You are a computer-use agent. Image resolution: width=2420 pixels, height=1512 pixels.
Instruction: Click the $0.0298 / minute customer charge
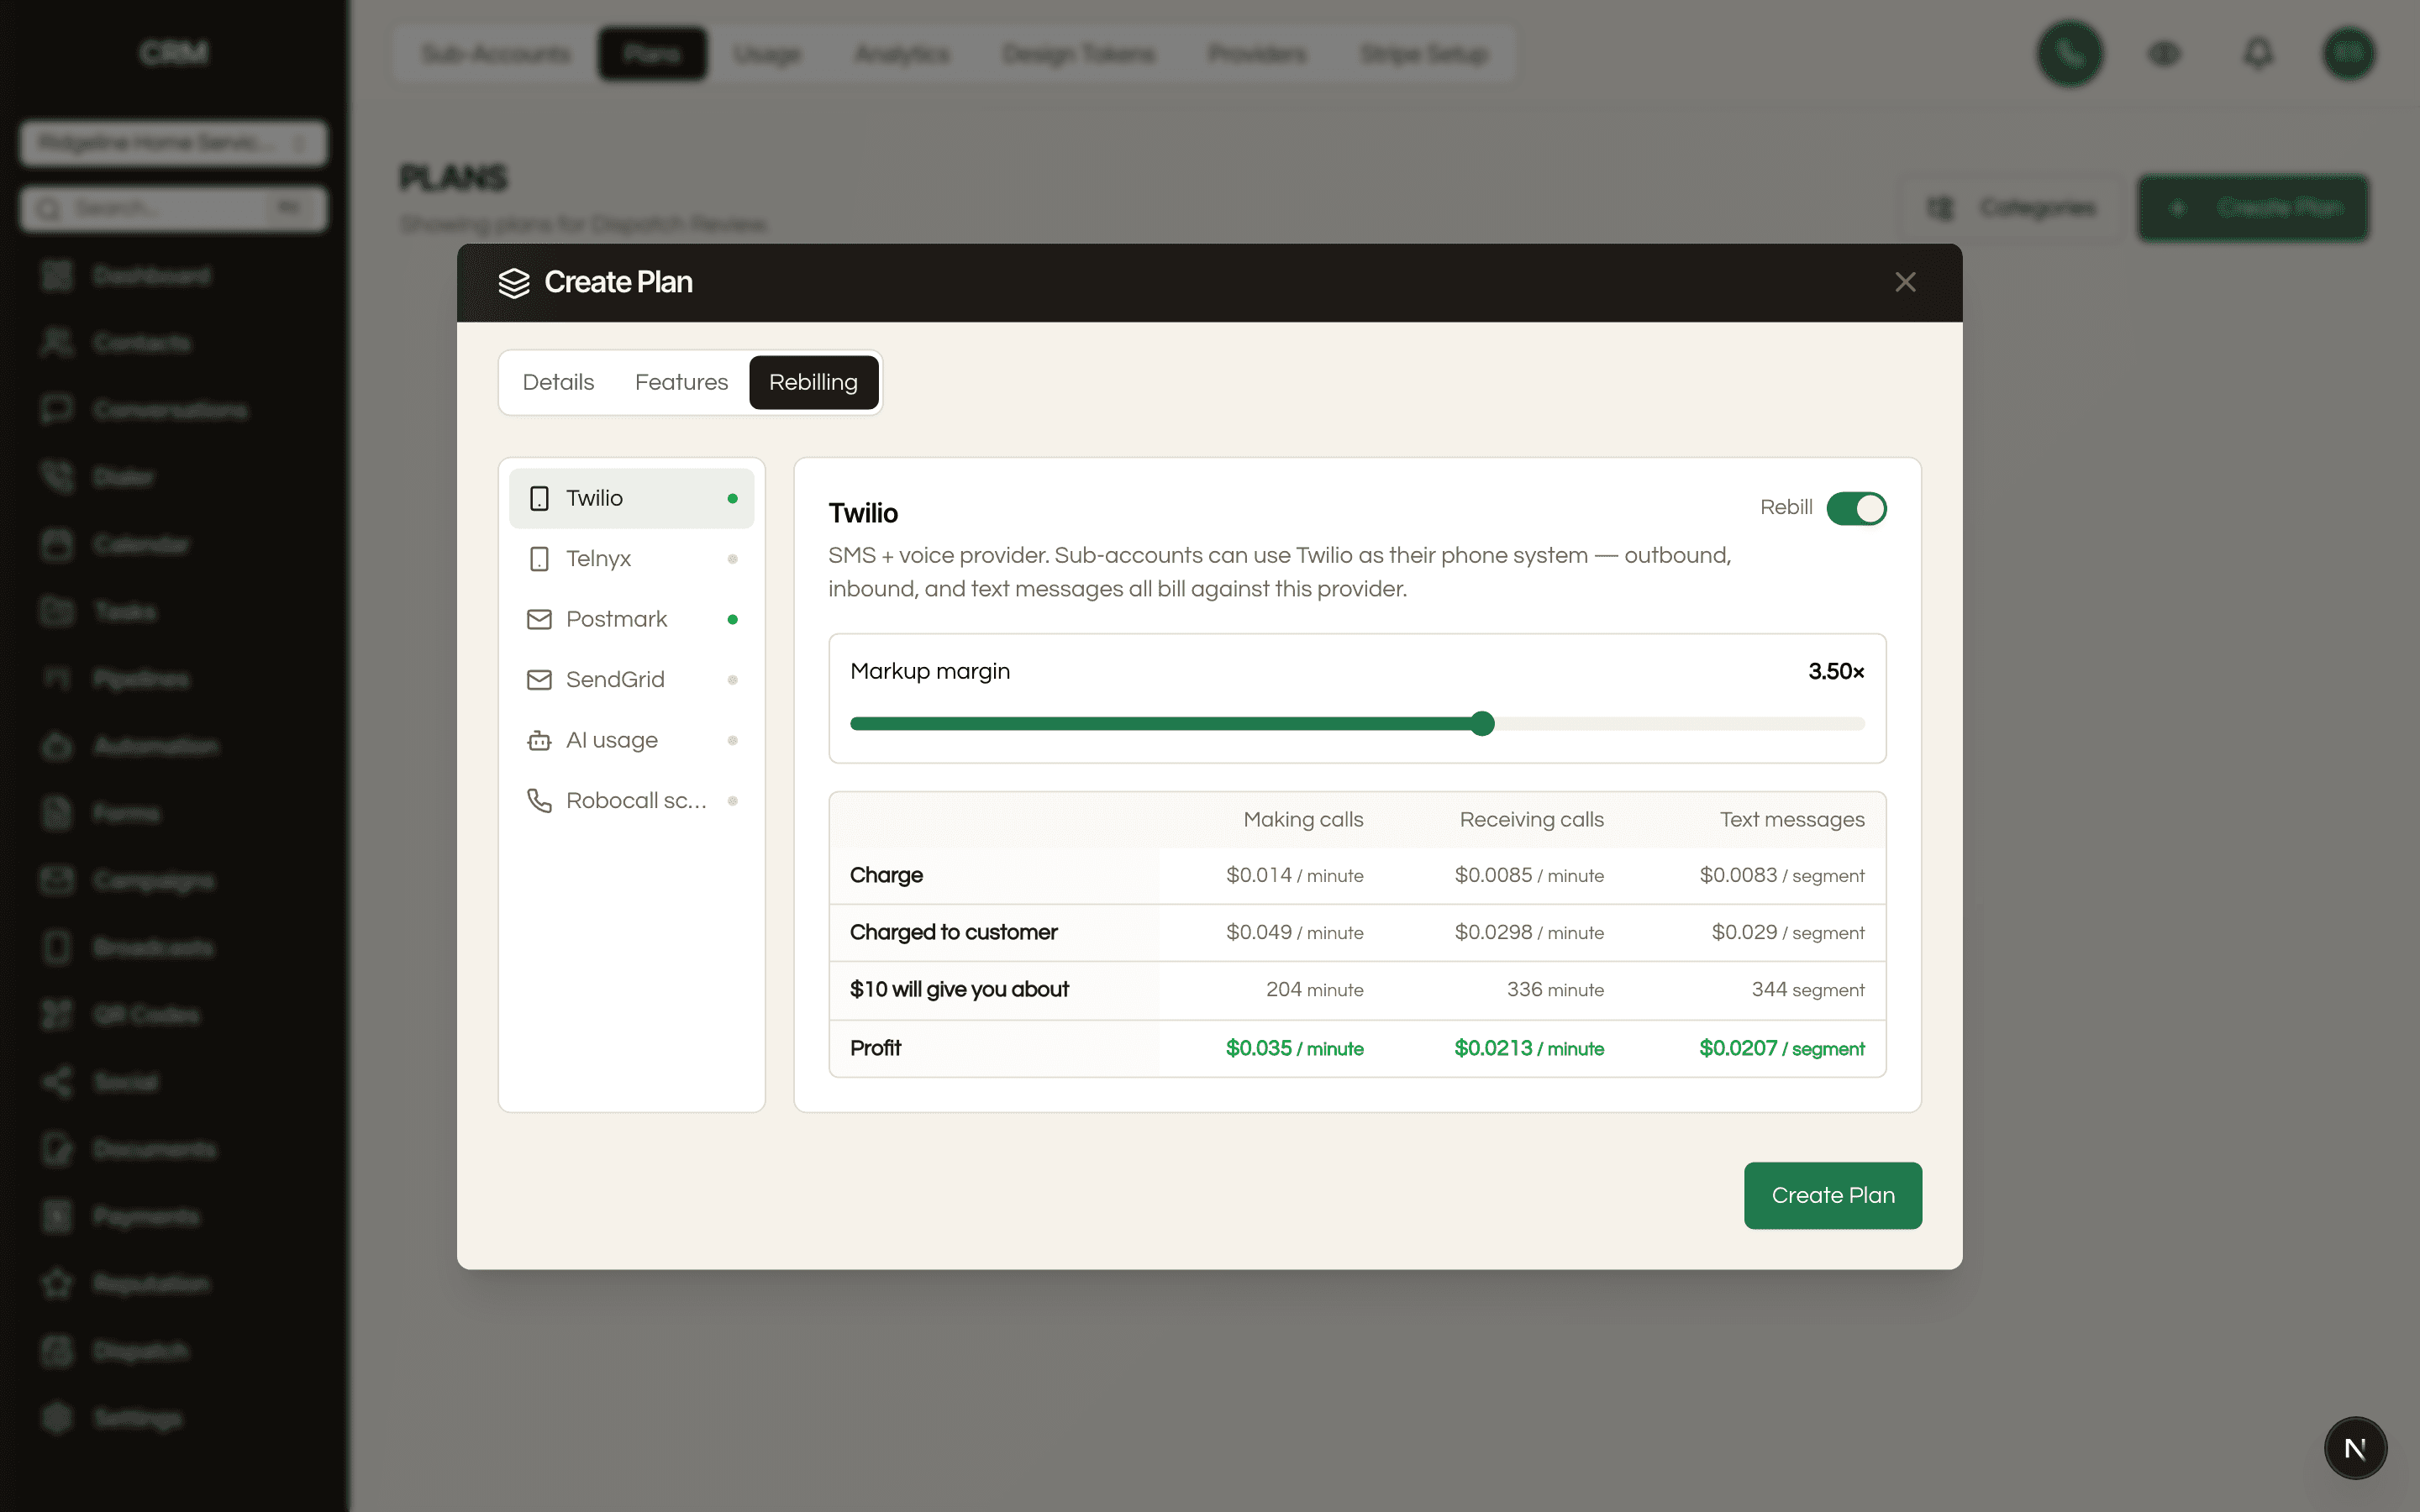coord(1528,932)
